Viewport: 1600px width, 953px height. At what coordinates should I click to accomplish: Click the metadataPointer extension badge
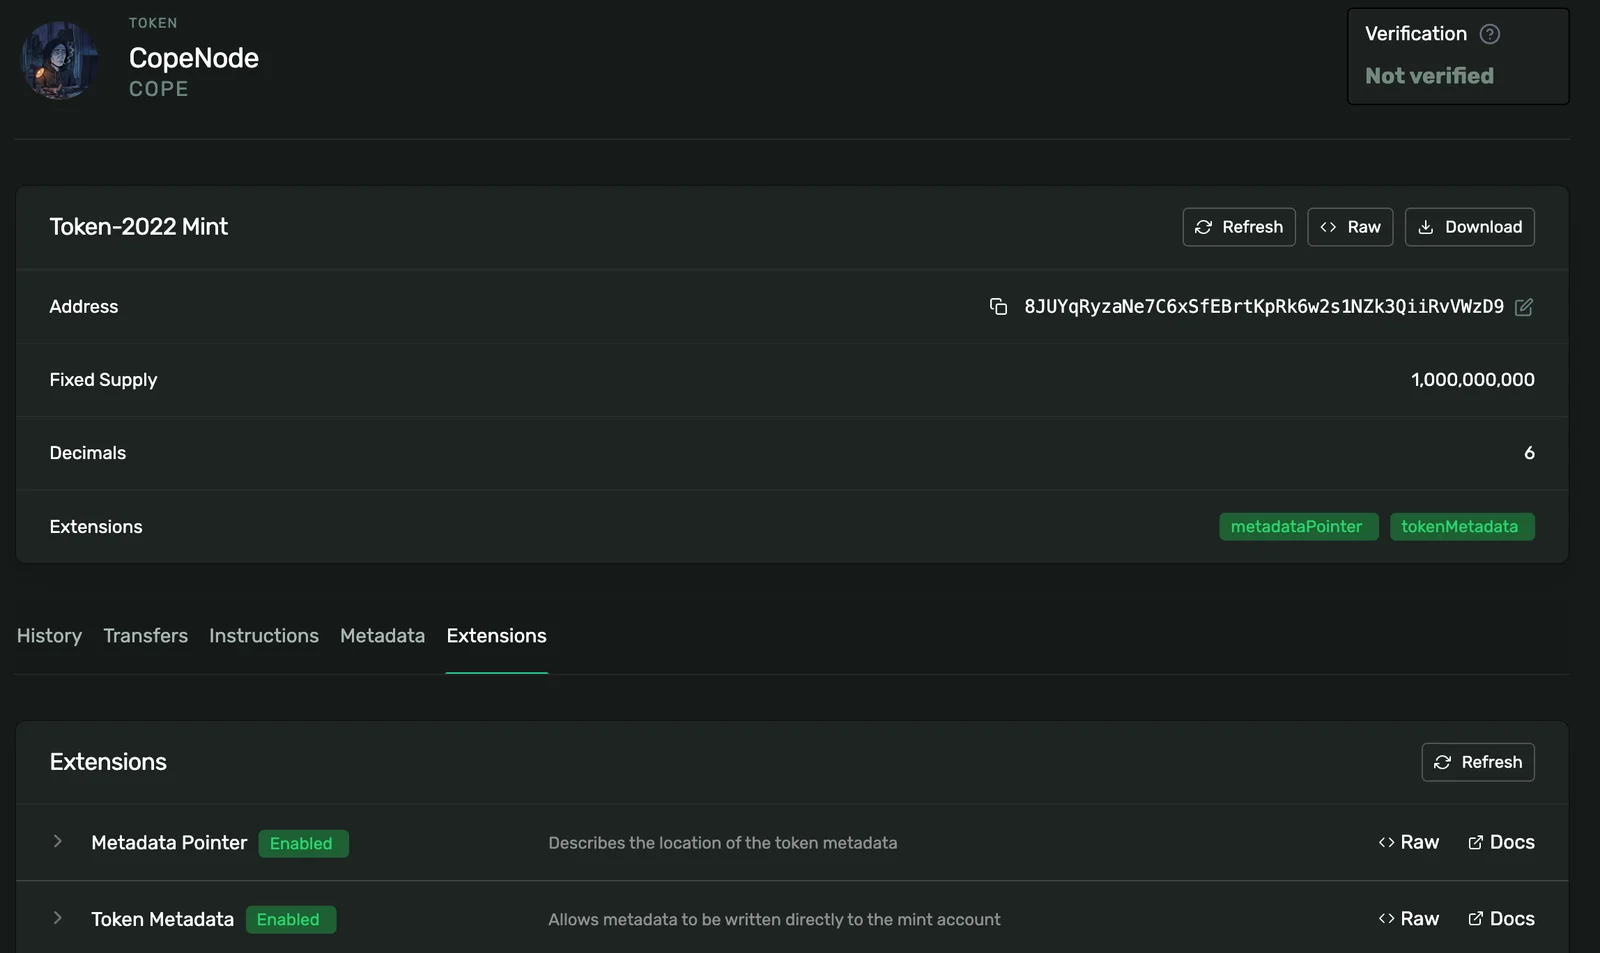(1298, 527)
